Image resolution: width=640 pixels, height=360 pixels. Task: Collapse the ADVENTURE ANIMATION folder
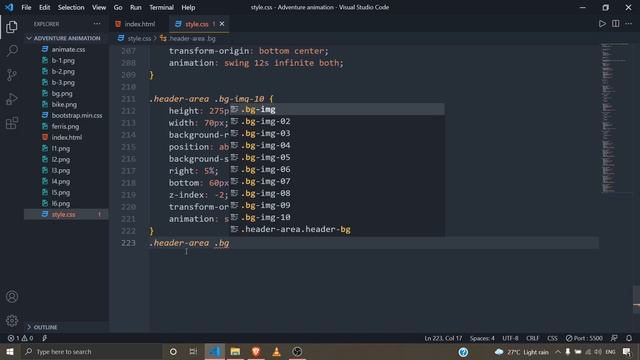pyautogui.click(x=67, y=38)
